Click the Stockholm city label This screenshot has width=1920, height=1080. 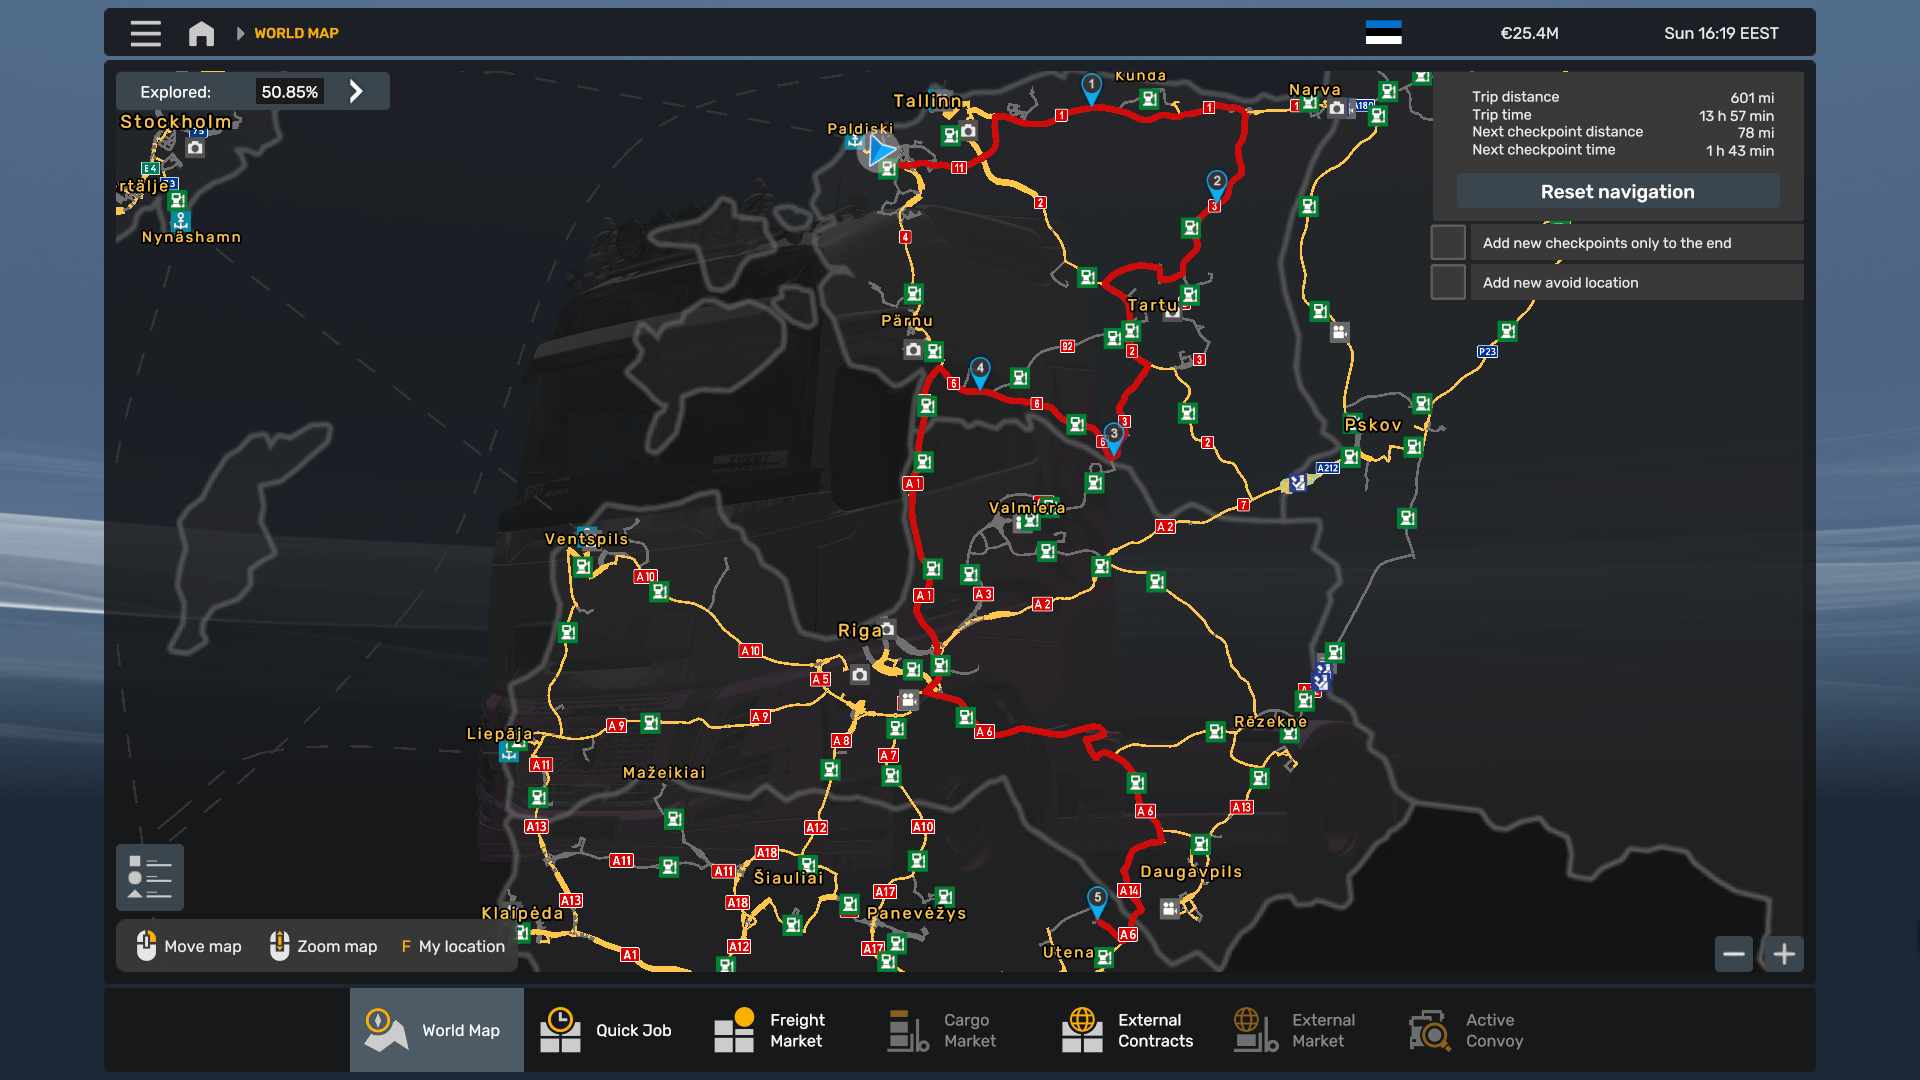(x=176, y=122)
